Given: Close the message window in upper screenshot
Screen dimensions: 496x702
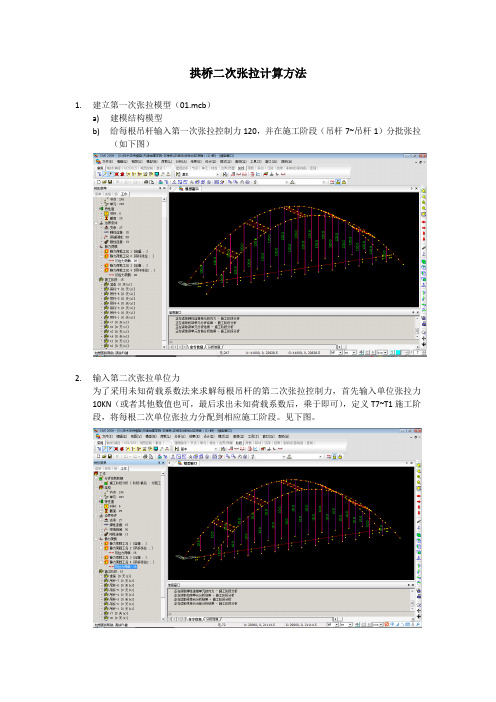Looking at the screenshot, I should tap(418, 312).
